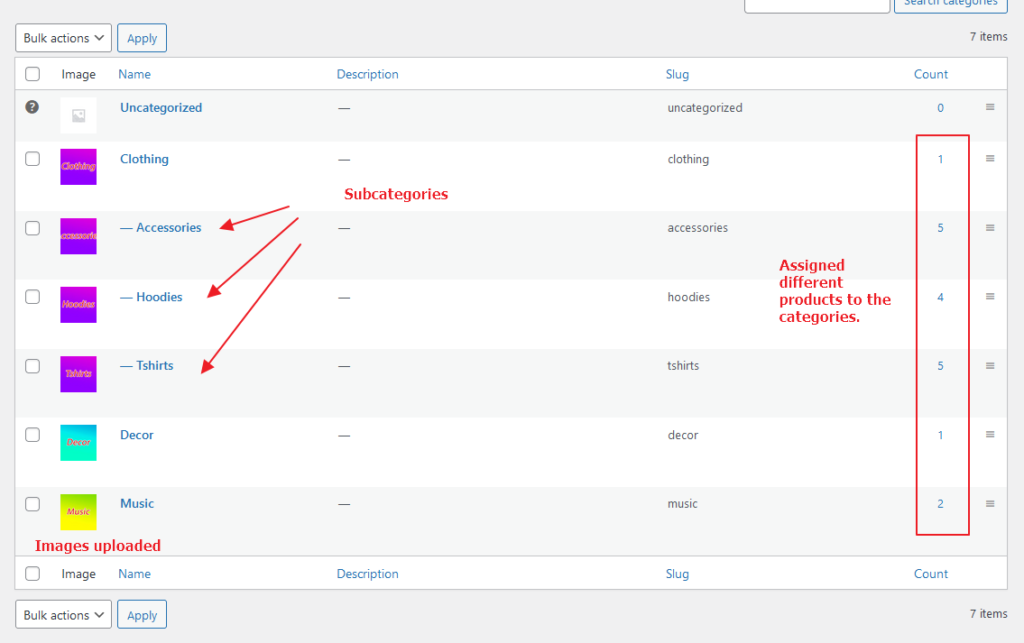Click the drag handle for Clothing row
This screenshot has width=1024, height=643.
pos(990,159)
